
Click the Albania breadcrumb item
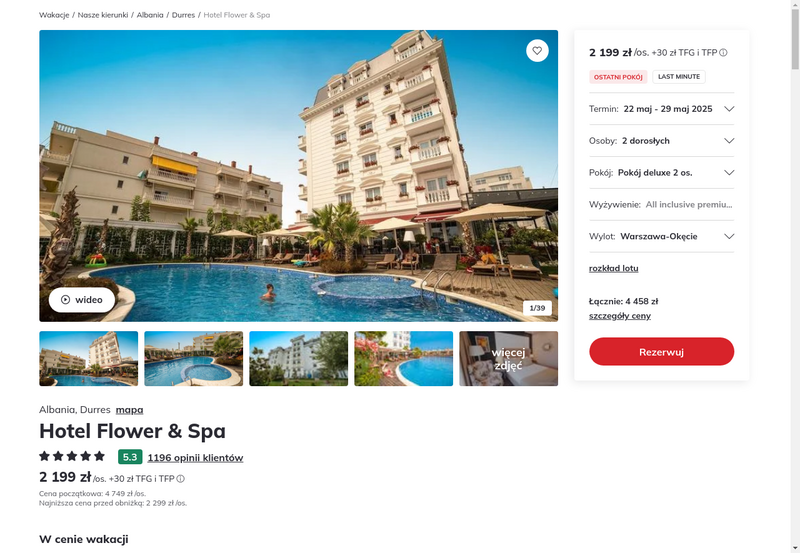click(150, 15)
